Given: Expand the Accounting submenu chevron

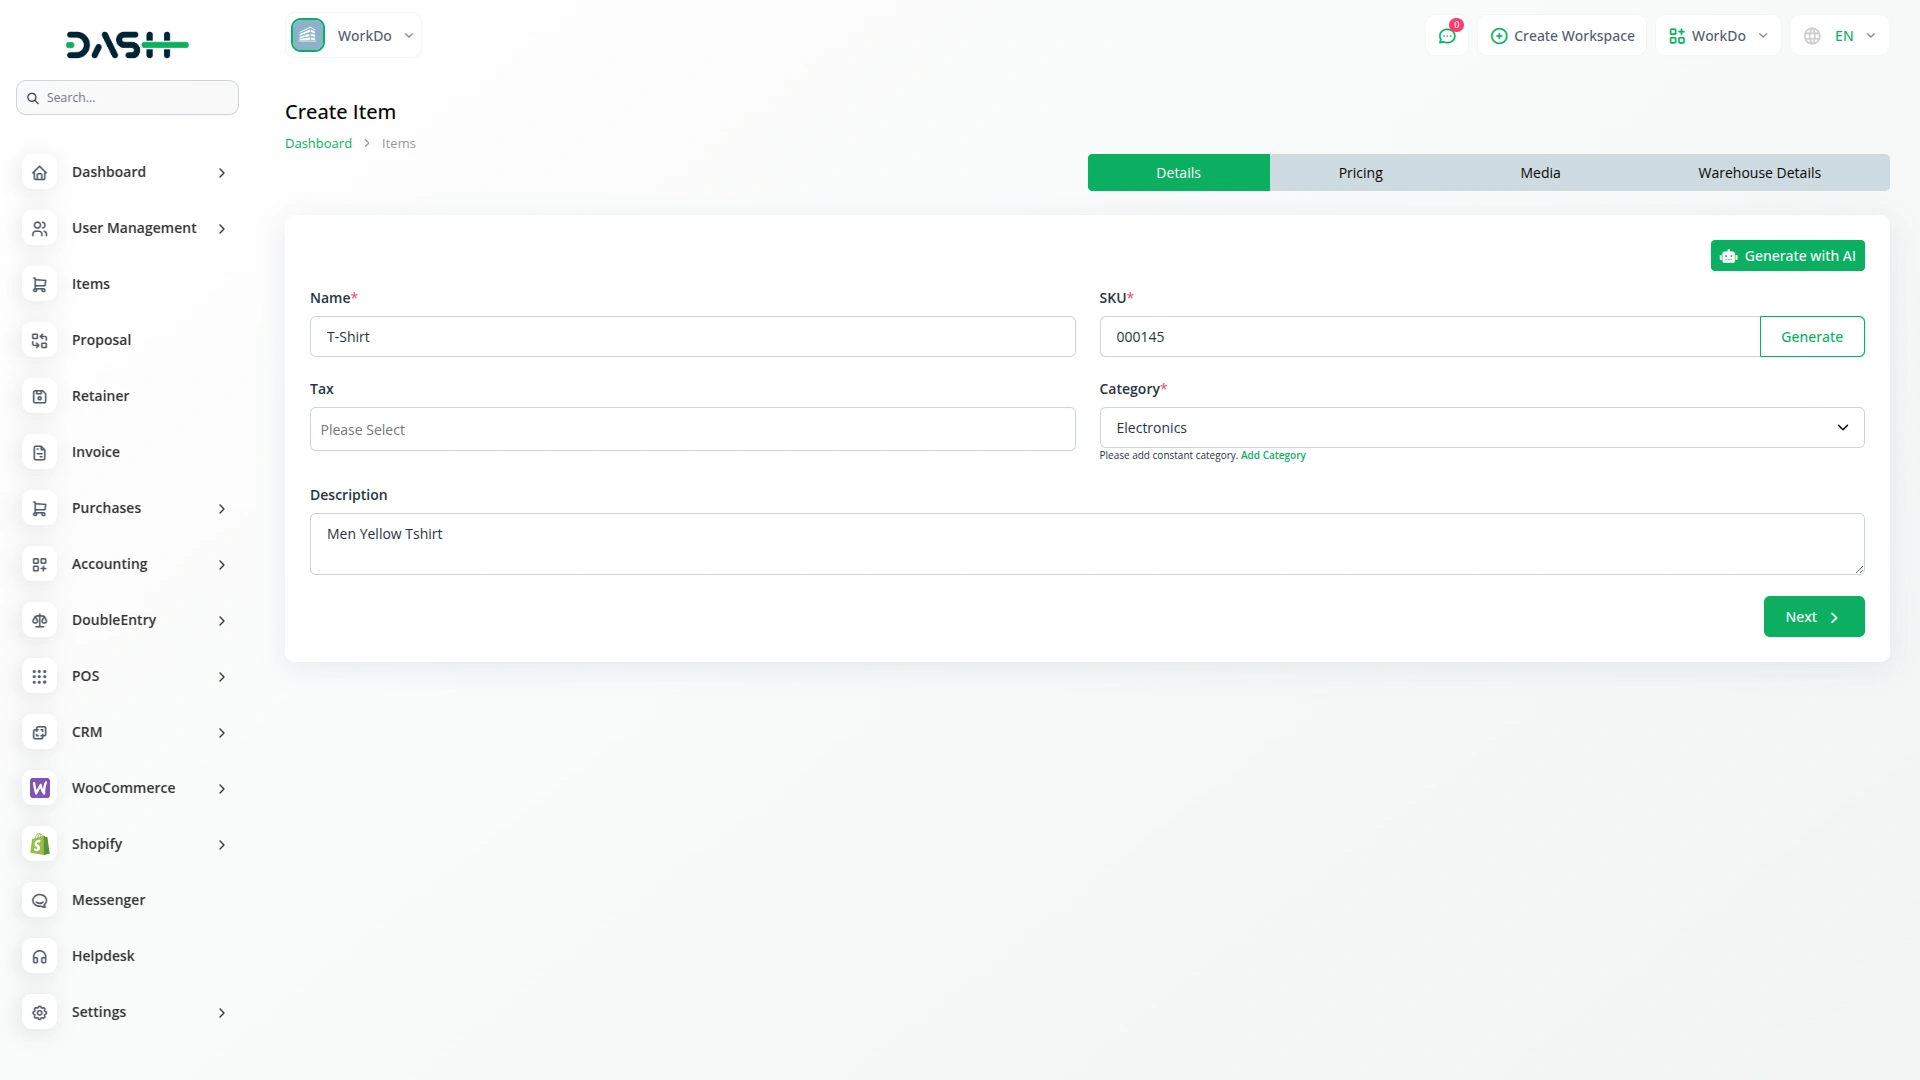Looking at the screenshot, I should 222,565.
